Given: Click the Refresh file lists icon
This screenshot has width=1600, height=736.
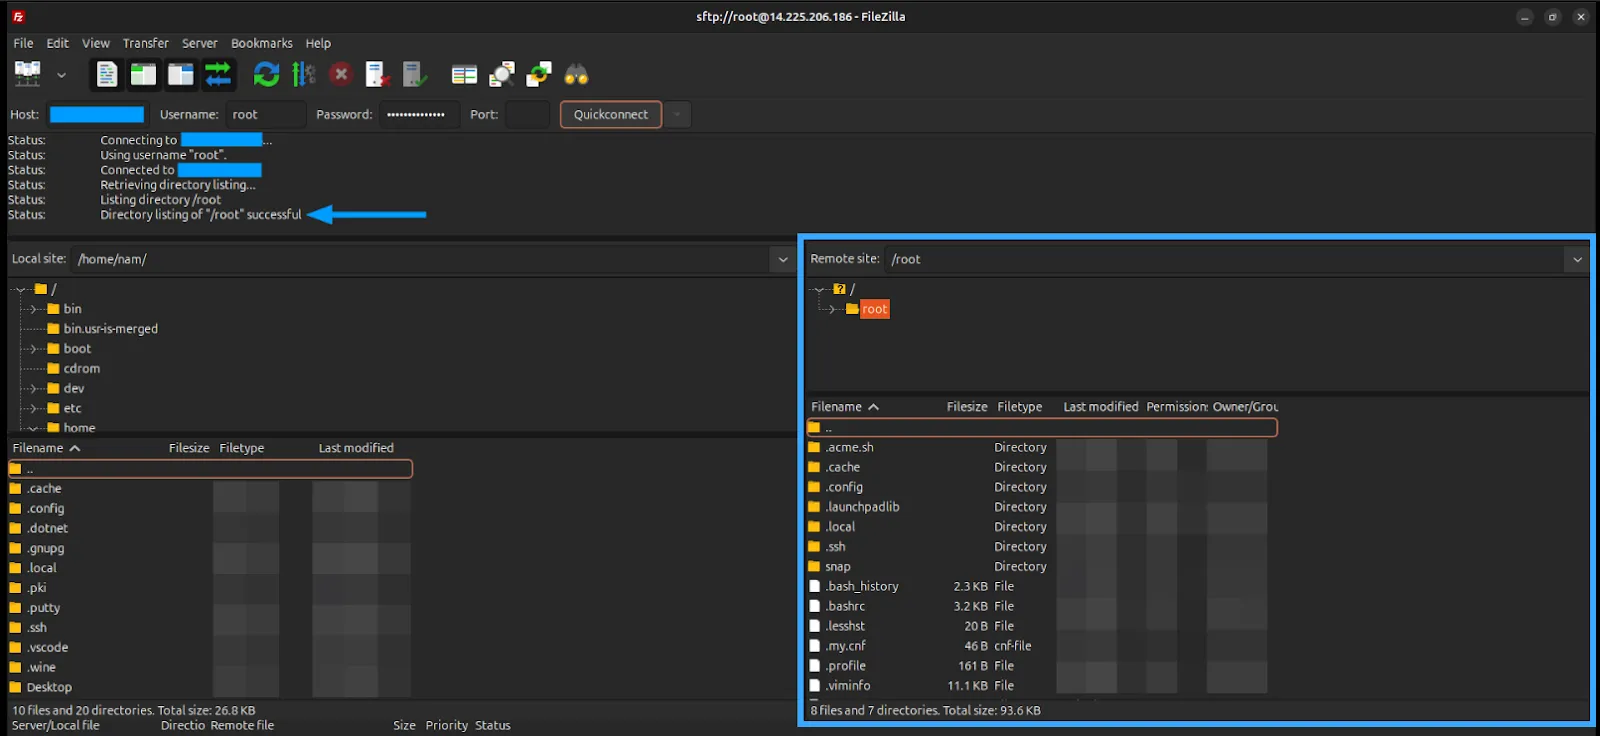Looking at the screenshot, I should click(266, 74).
